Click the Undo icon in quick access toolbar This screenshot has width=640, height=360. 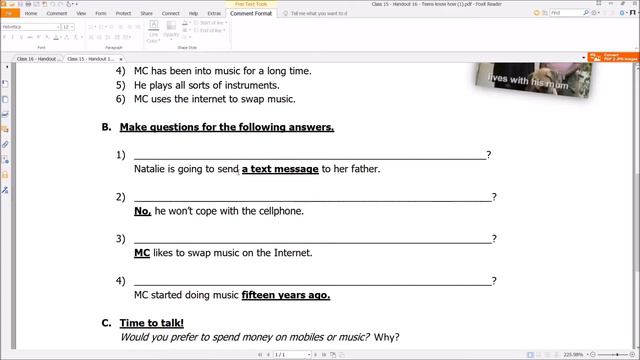click(52, 4)
